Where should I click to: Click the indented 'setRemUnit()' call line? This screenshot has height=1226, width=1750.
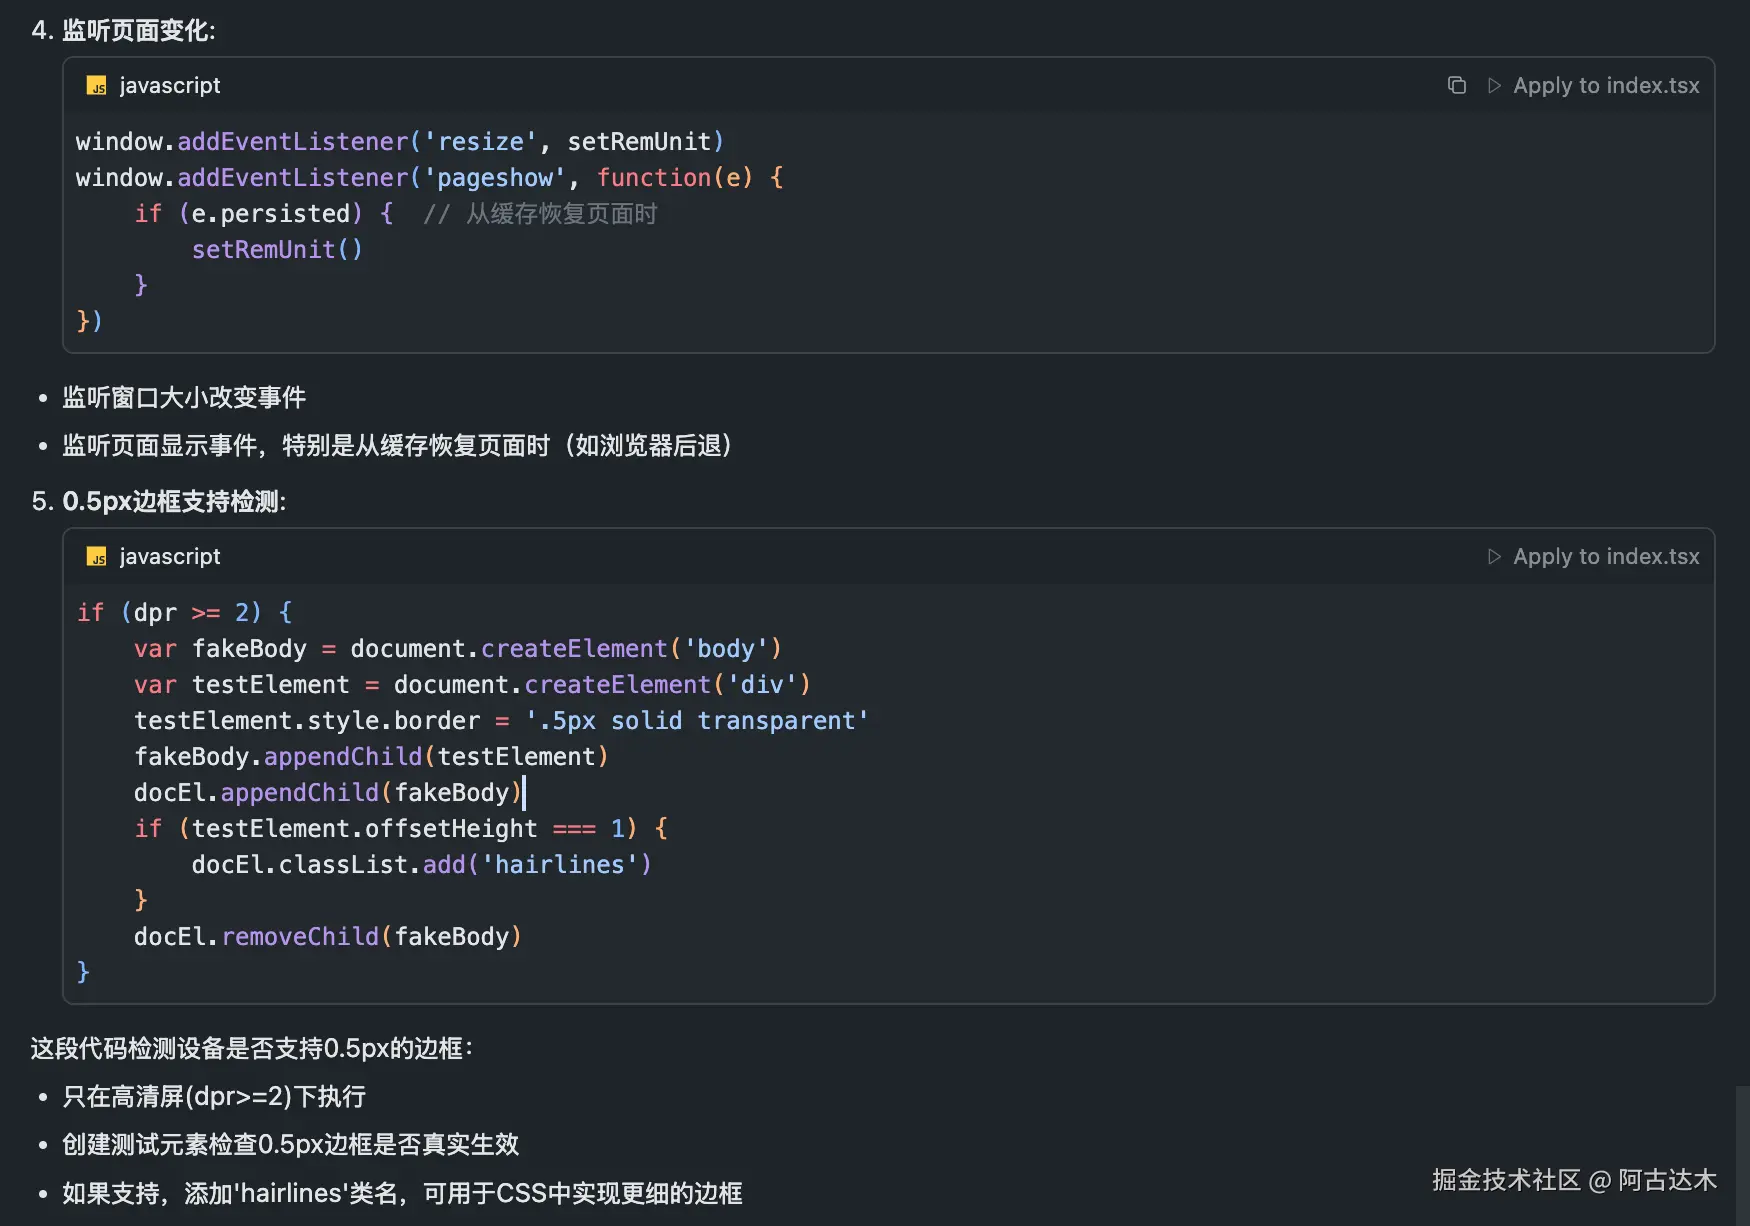[277, 250]
